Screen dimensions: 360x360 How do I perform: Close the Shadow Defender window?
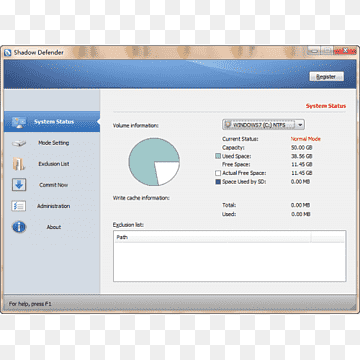(345, 51)
